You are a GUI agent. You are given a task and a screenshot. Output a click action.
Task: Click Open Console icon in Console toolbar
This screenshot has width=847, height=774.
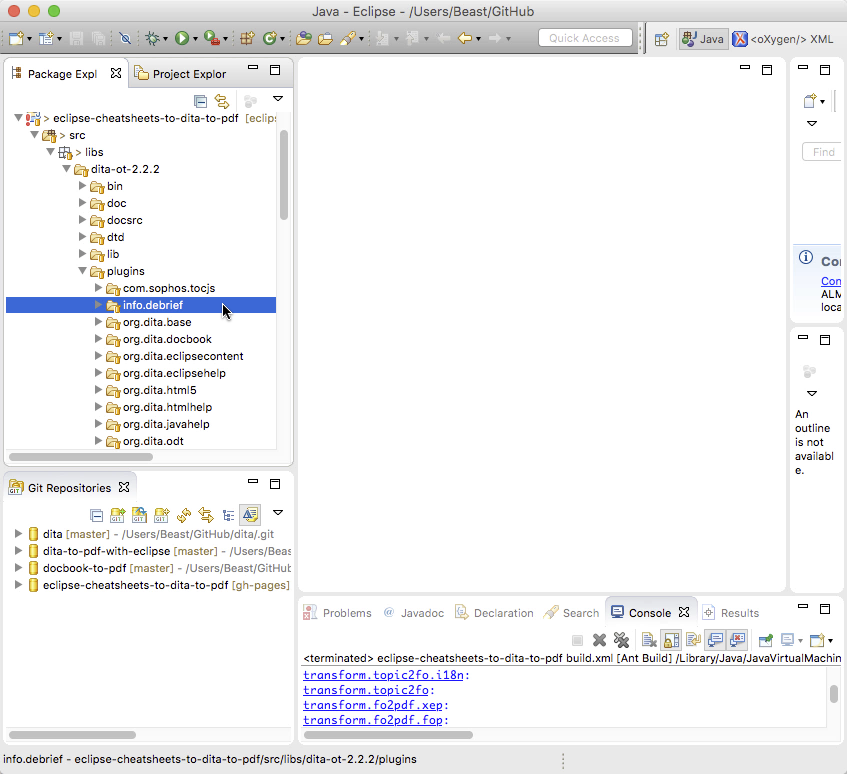(818, 641)
